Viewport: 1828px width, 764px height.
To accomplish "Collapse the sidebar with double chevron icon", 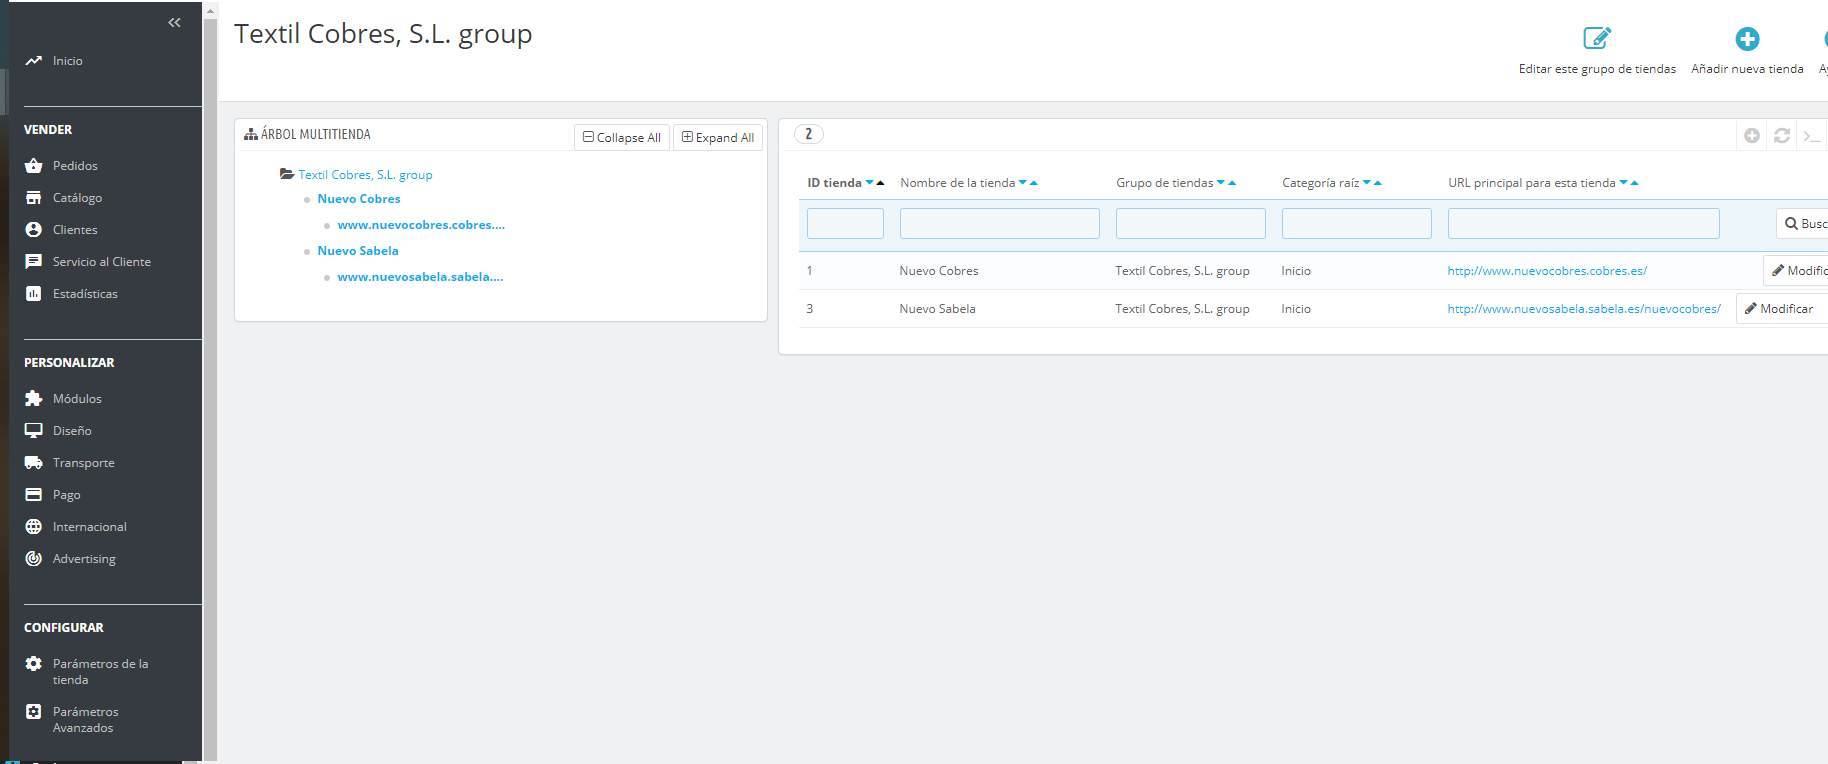I will (175, 22).
